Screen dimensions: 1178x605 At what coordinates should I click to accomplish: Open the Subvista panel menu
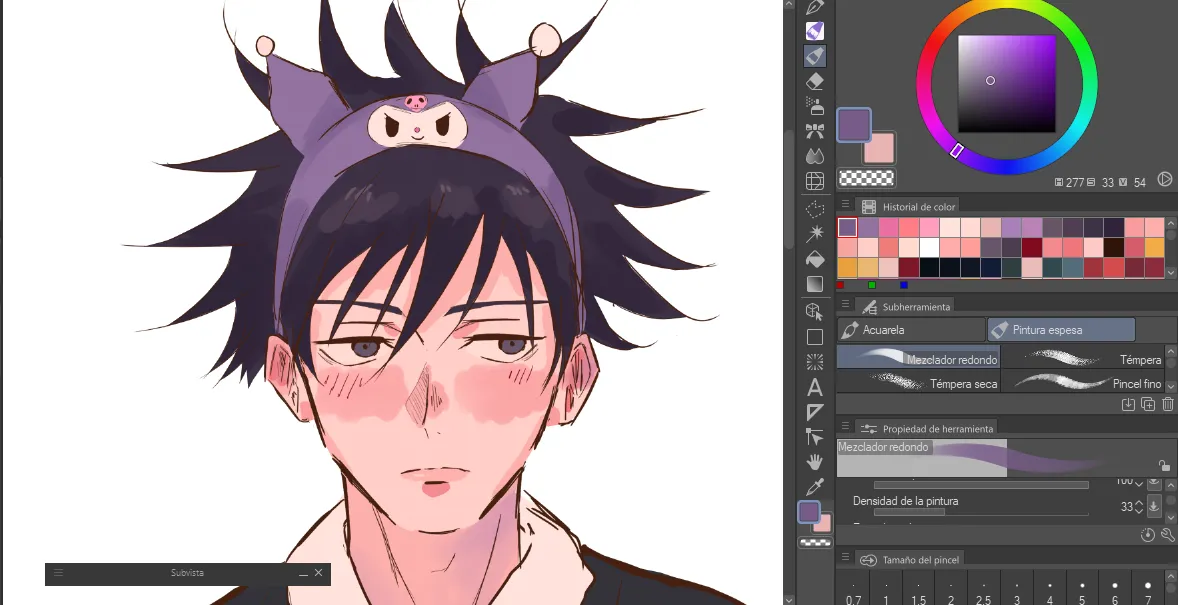[58, 573]
